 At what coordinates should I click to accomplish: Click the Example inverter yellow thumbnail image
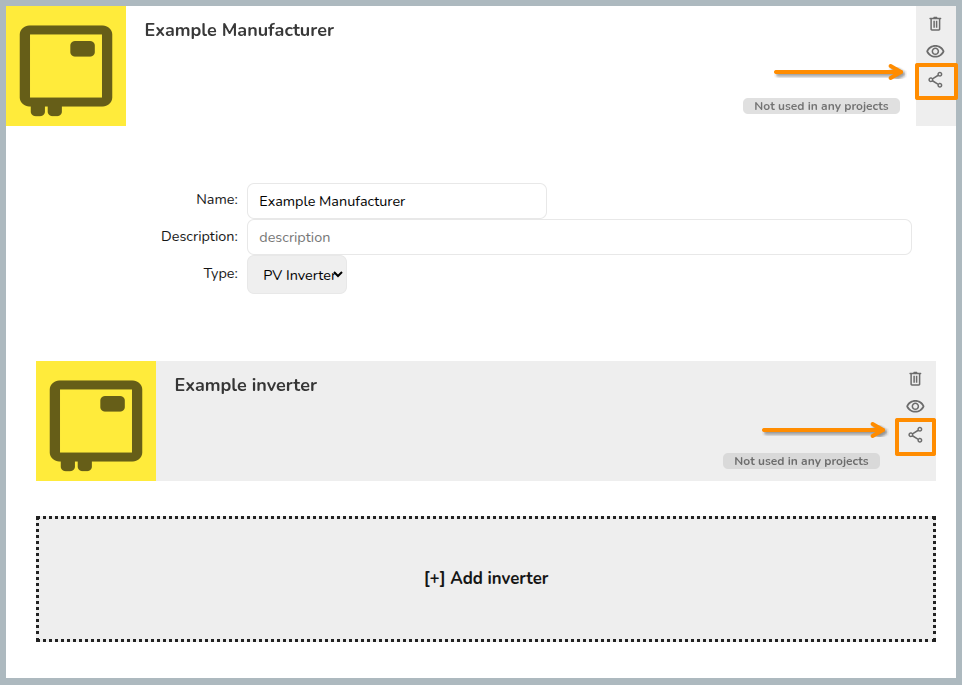[96, 421]
